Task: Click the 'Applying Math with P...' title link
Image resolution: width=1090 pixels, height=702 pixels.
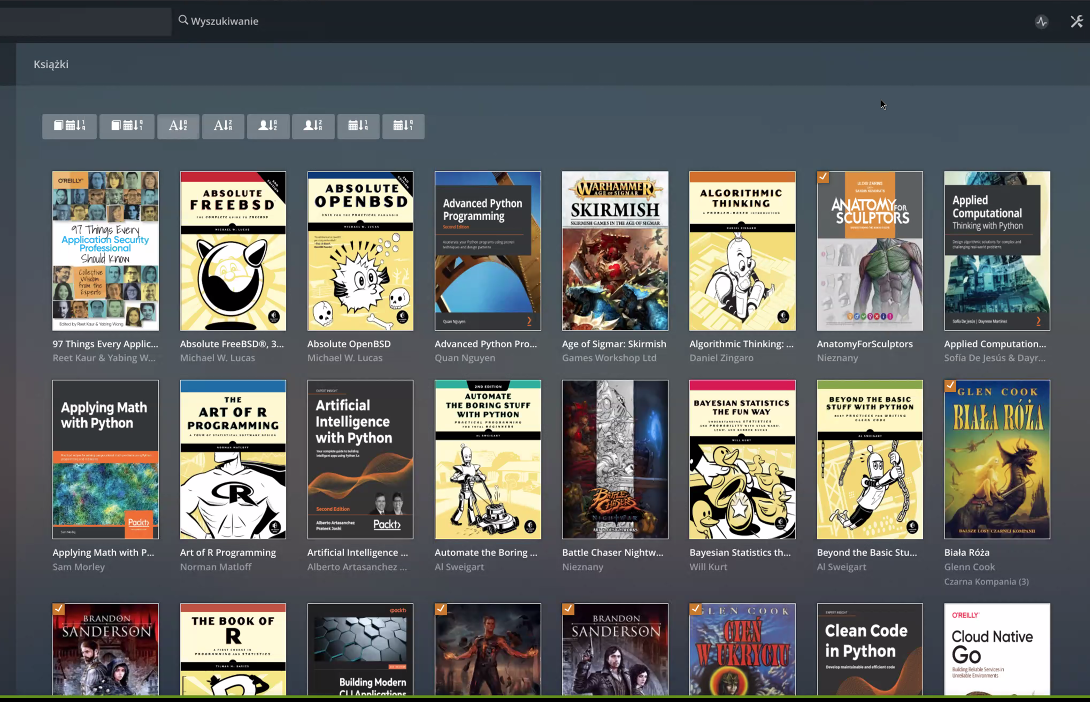Action: click(104, 553)
